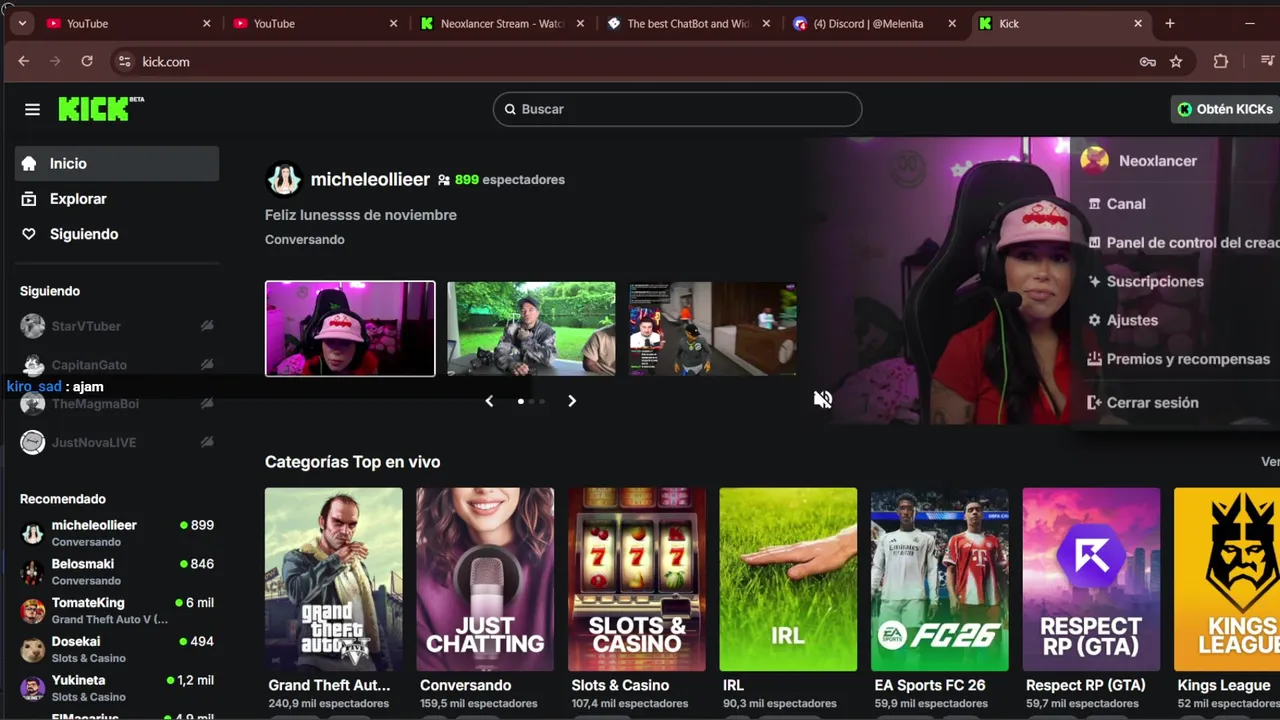Open Explorar in the sidebar
Image resolution: width=1280 pixels, height=720 pixels.
point(117,198)
